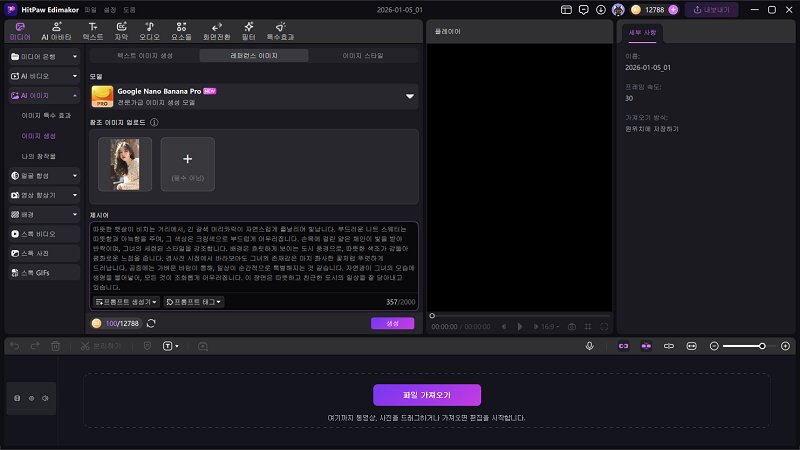Click the 내보내기 export button
Image resolution: width=800 pixels, height=450 pixels.
[711, 10]
